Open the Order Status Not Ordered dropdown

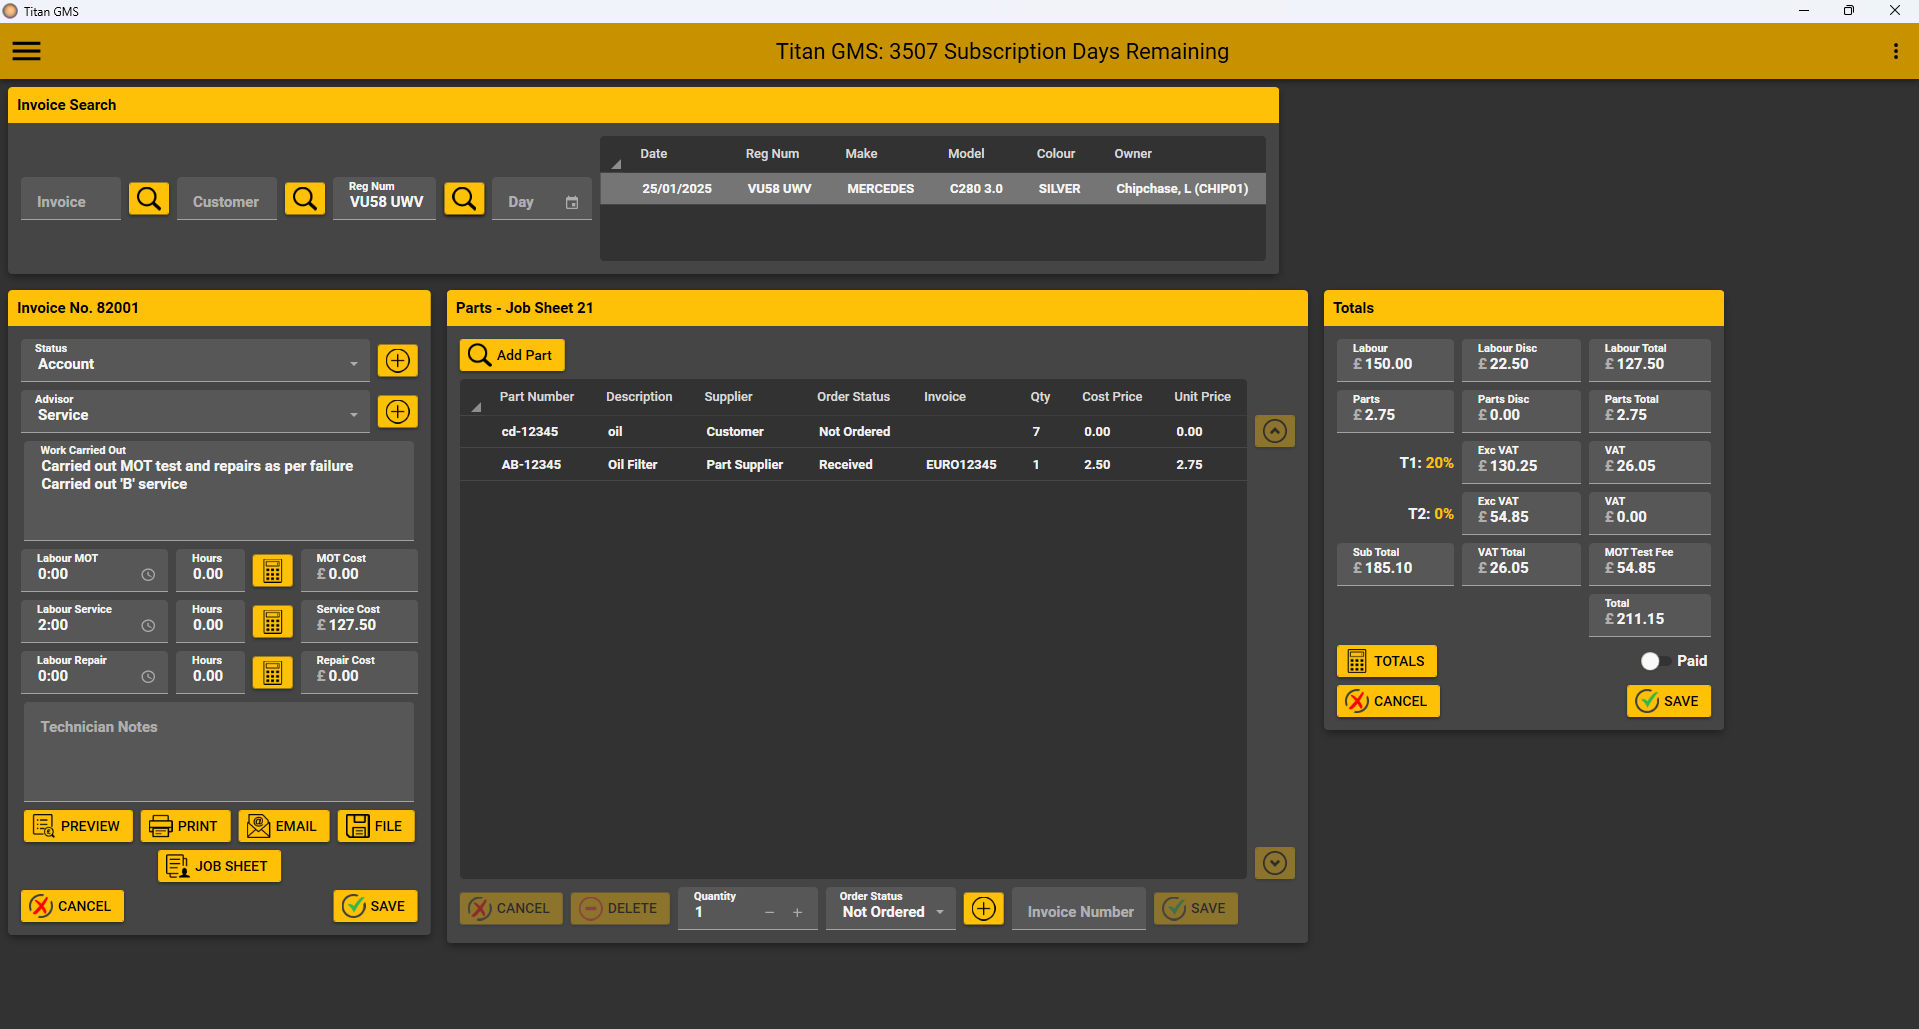point(890,908)
